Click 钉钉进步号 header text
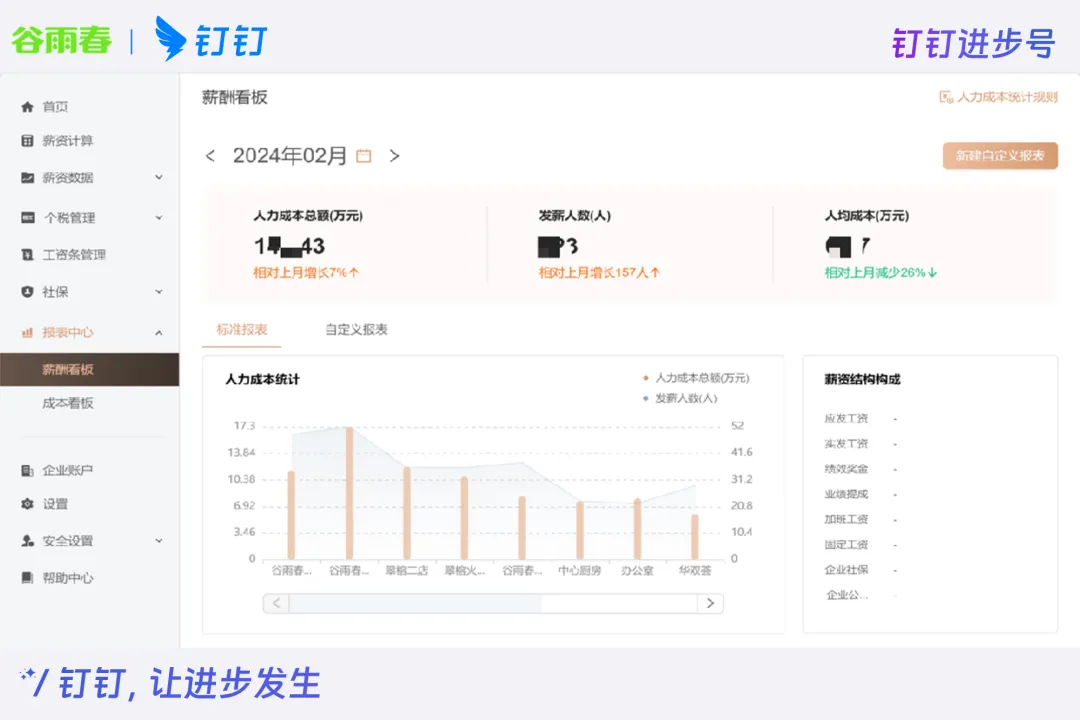Screen dimensions: 1080x720 tap(974, 43)
